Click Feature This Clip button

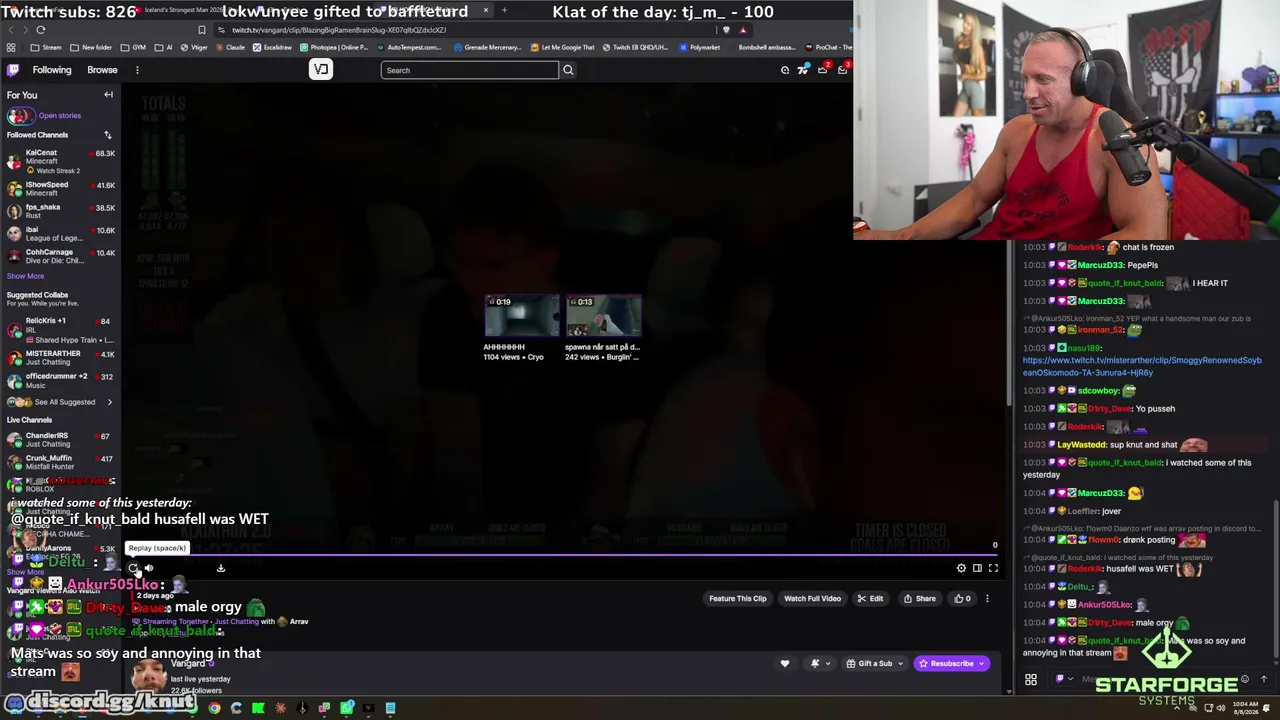pos(738,599)
